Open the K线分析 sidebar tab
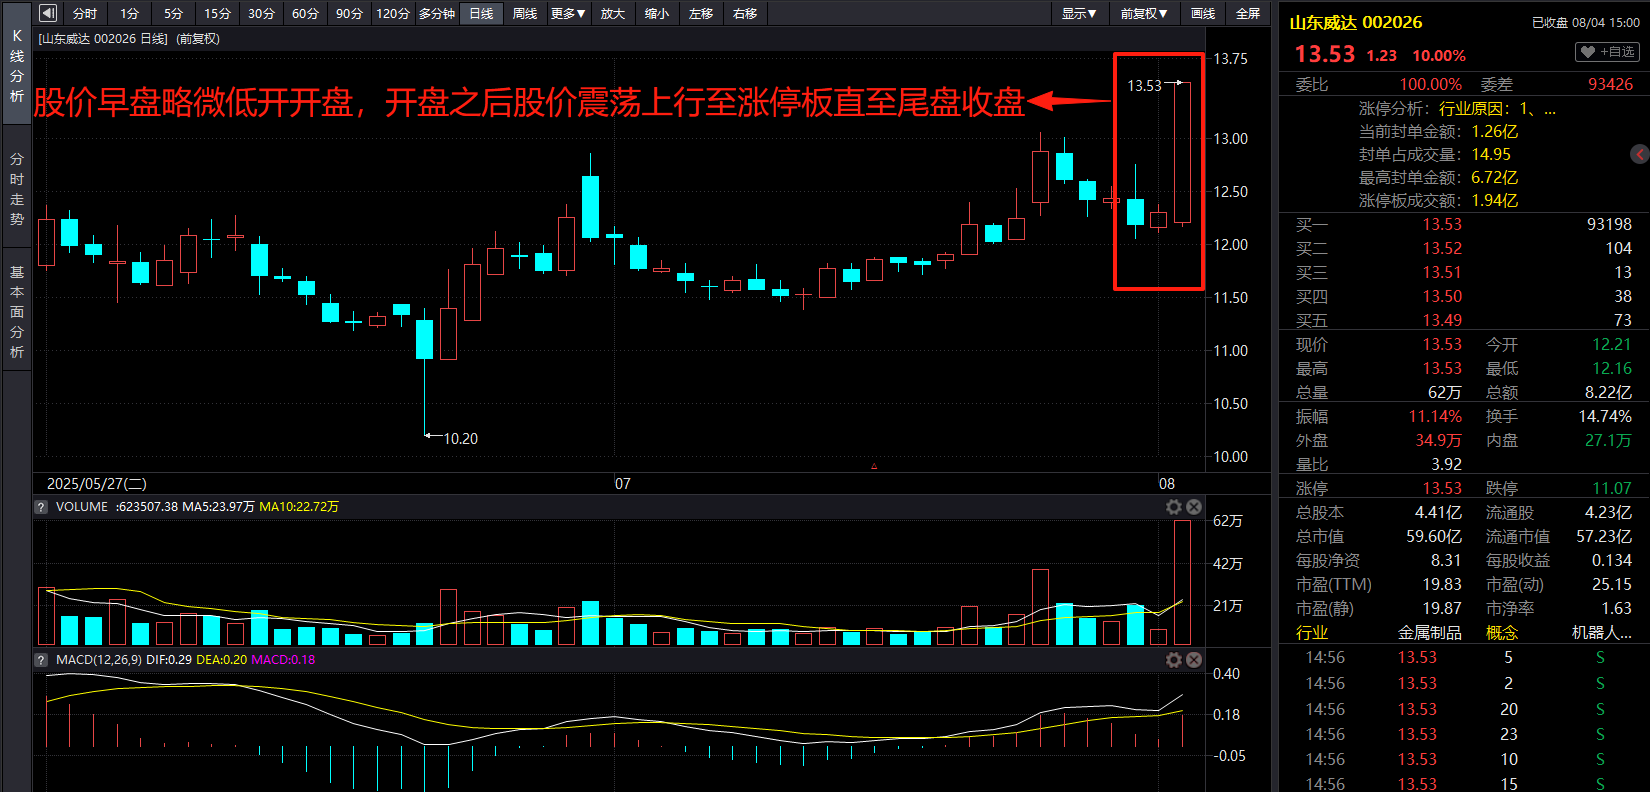 pyautogui.click(x=17, y=65)
